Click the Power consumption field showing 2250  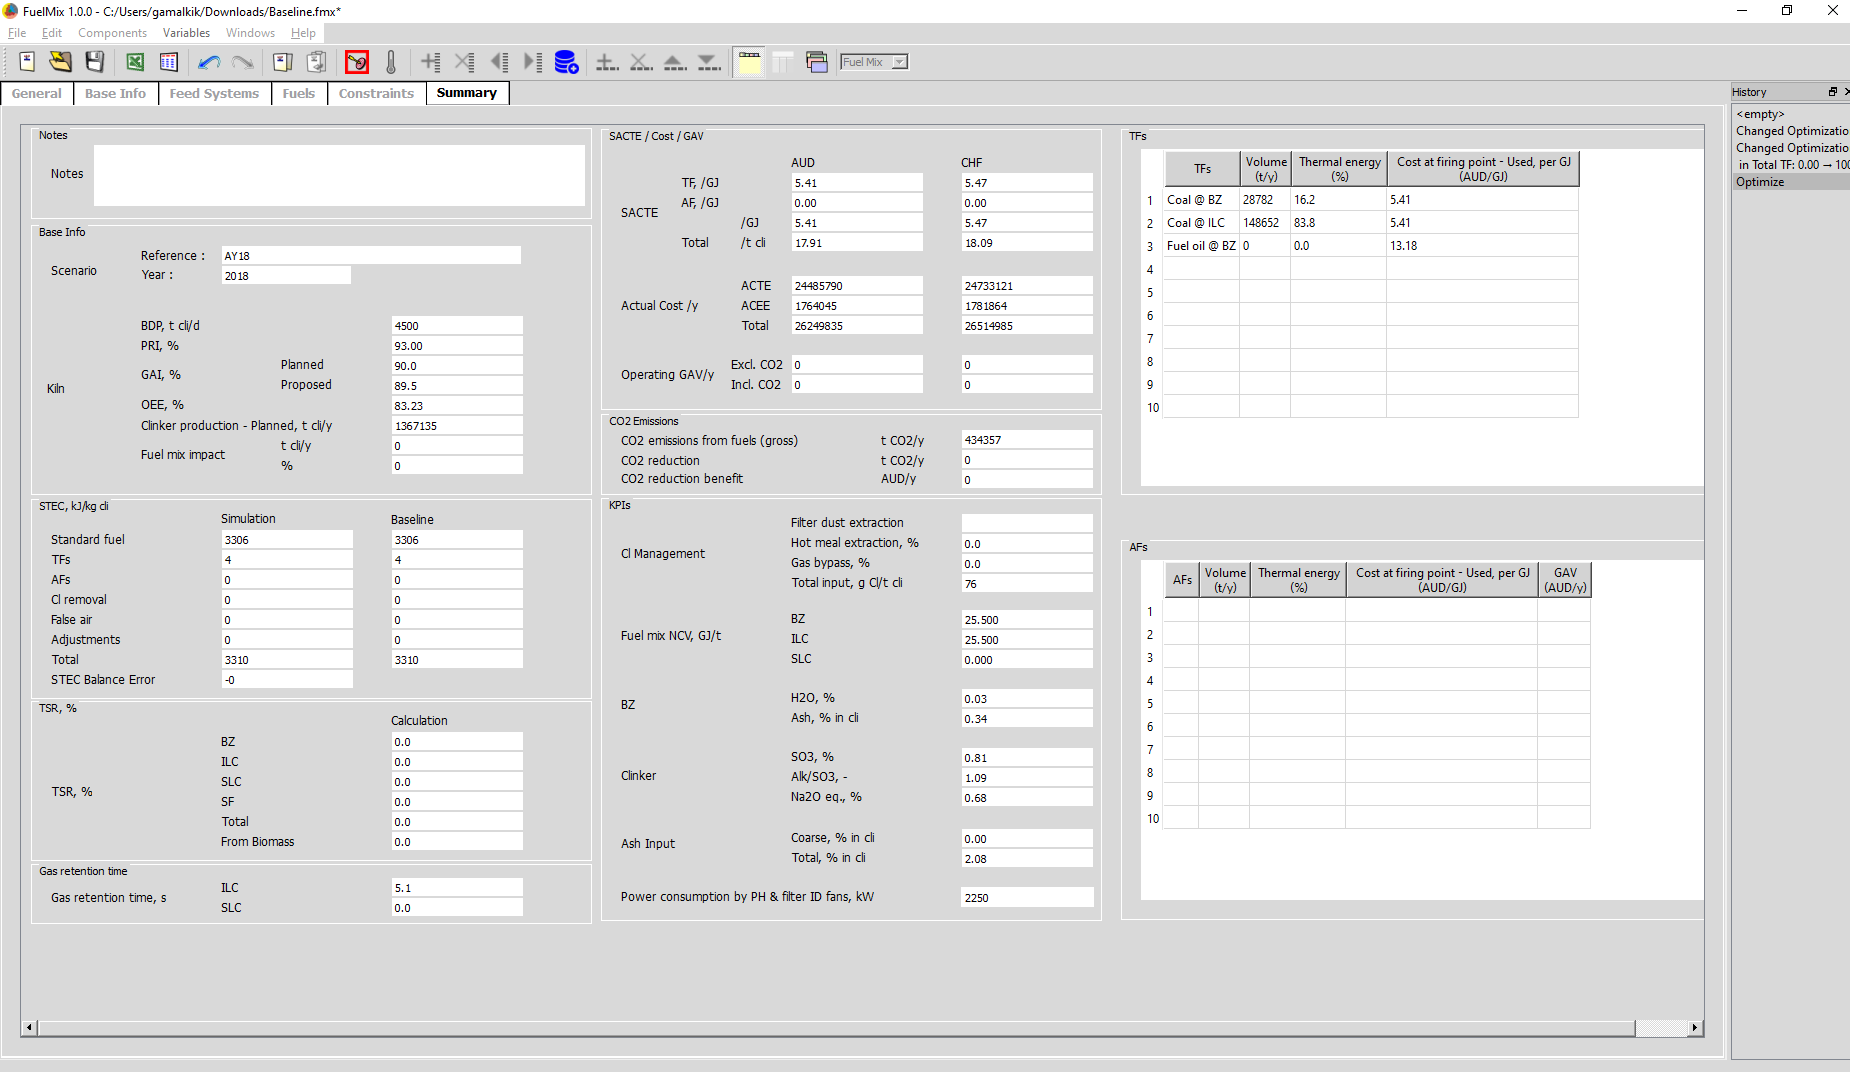point(1027,898)
